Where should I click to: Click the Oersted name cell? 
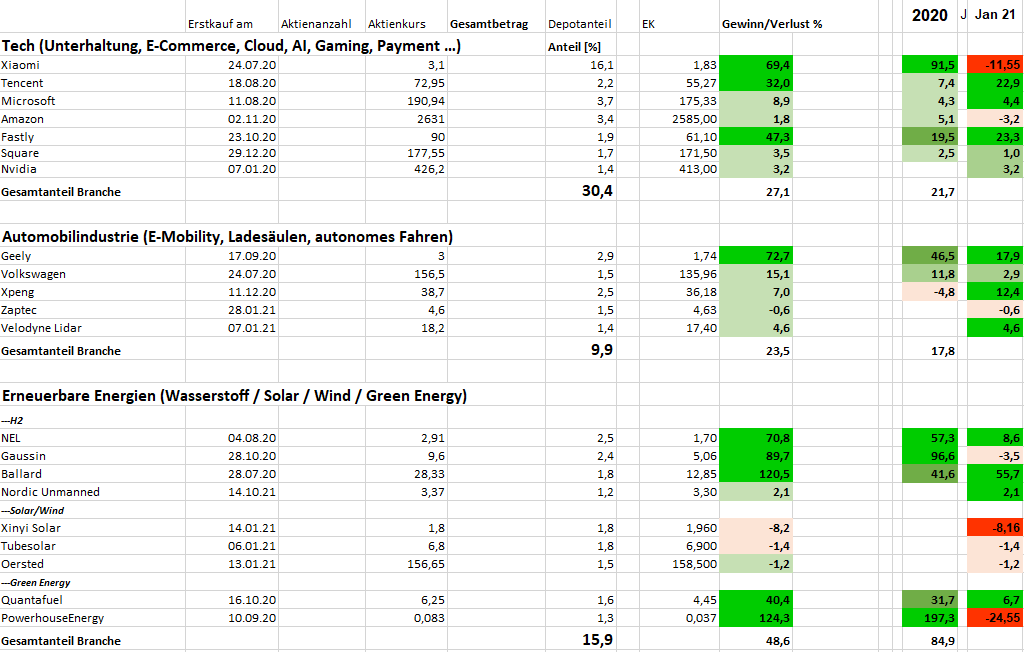point(93,564)
